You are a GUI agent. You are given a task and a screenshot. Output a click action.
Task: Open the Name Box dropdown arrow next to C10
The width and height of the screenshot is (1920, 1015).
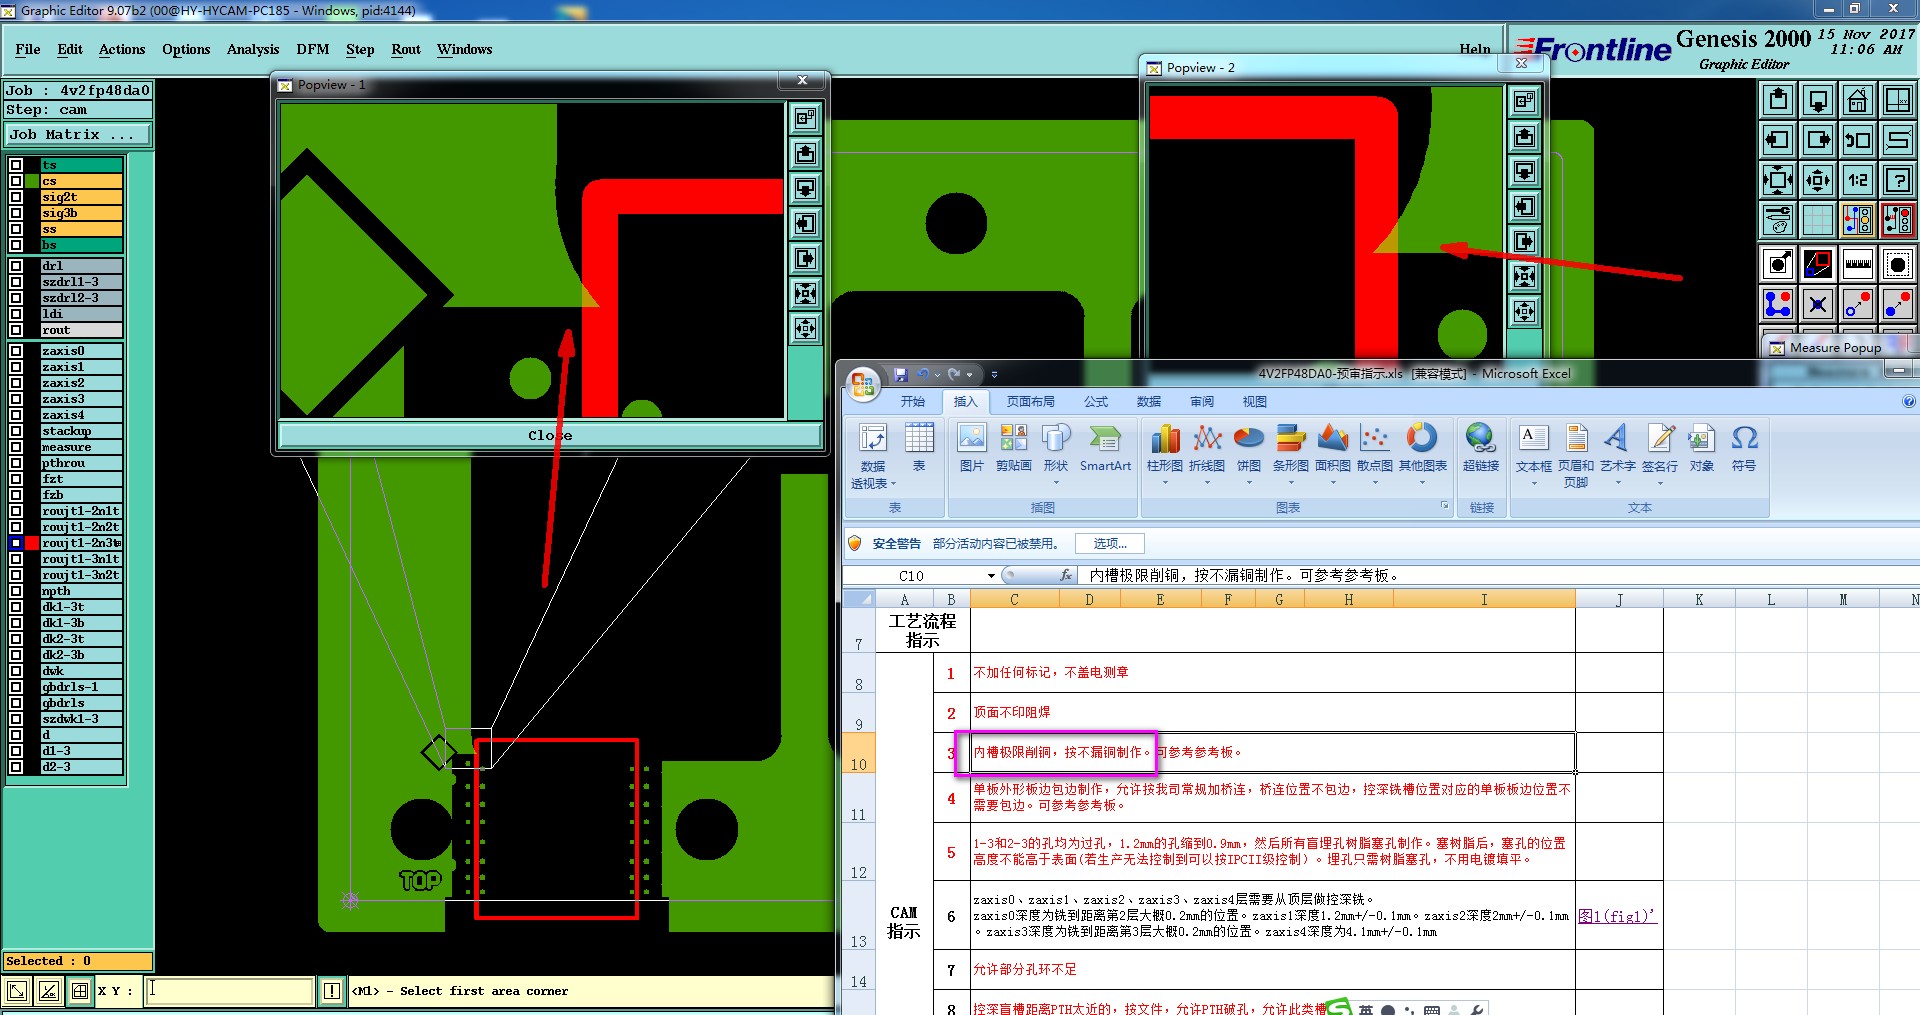tap(991, 576)
